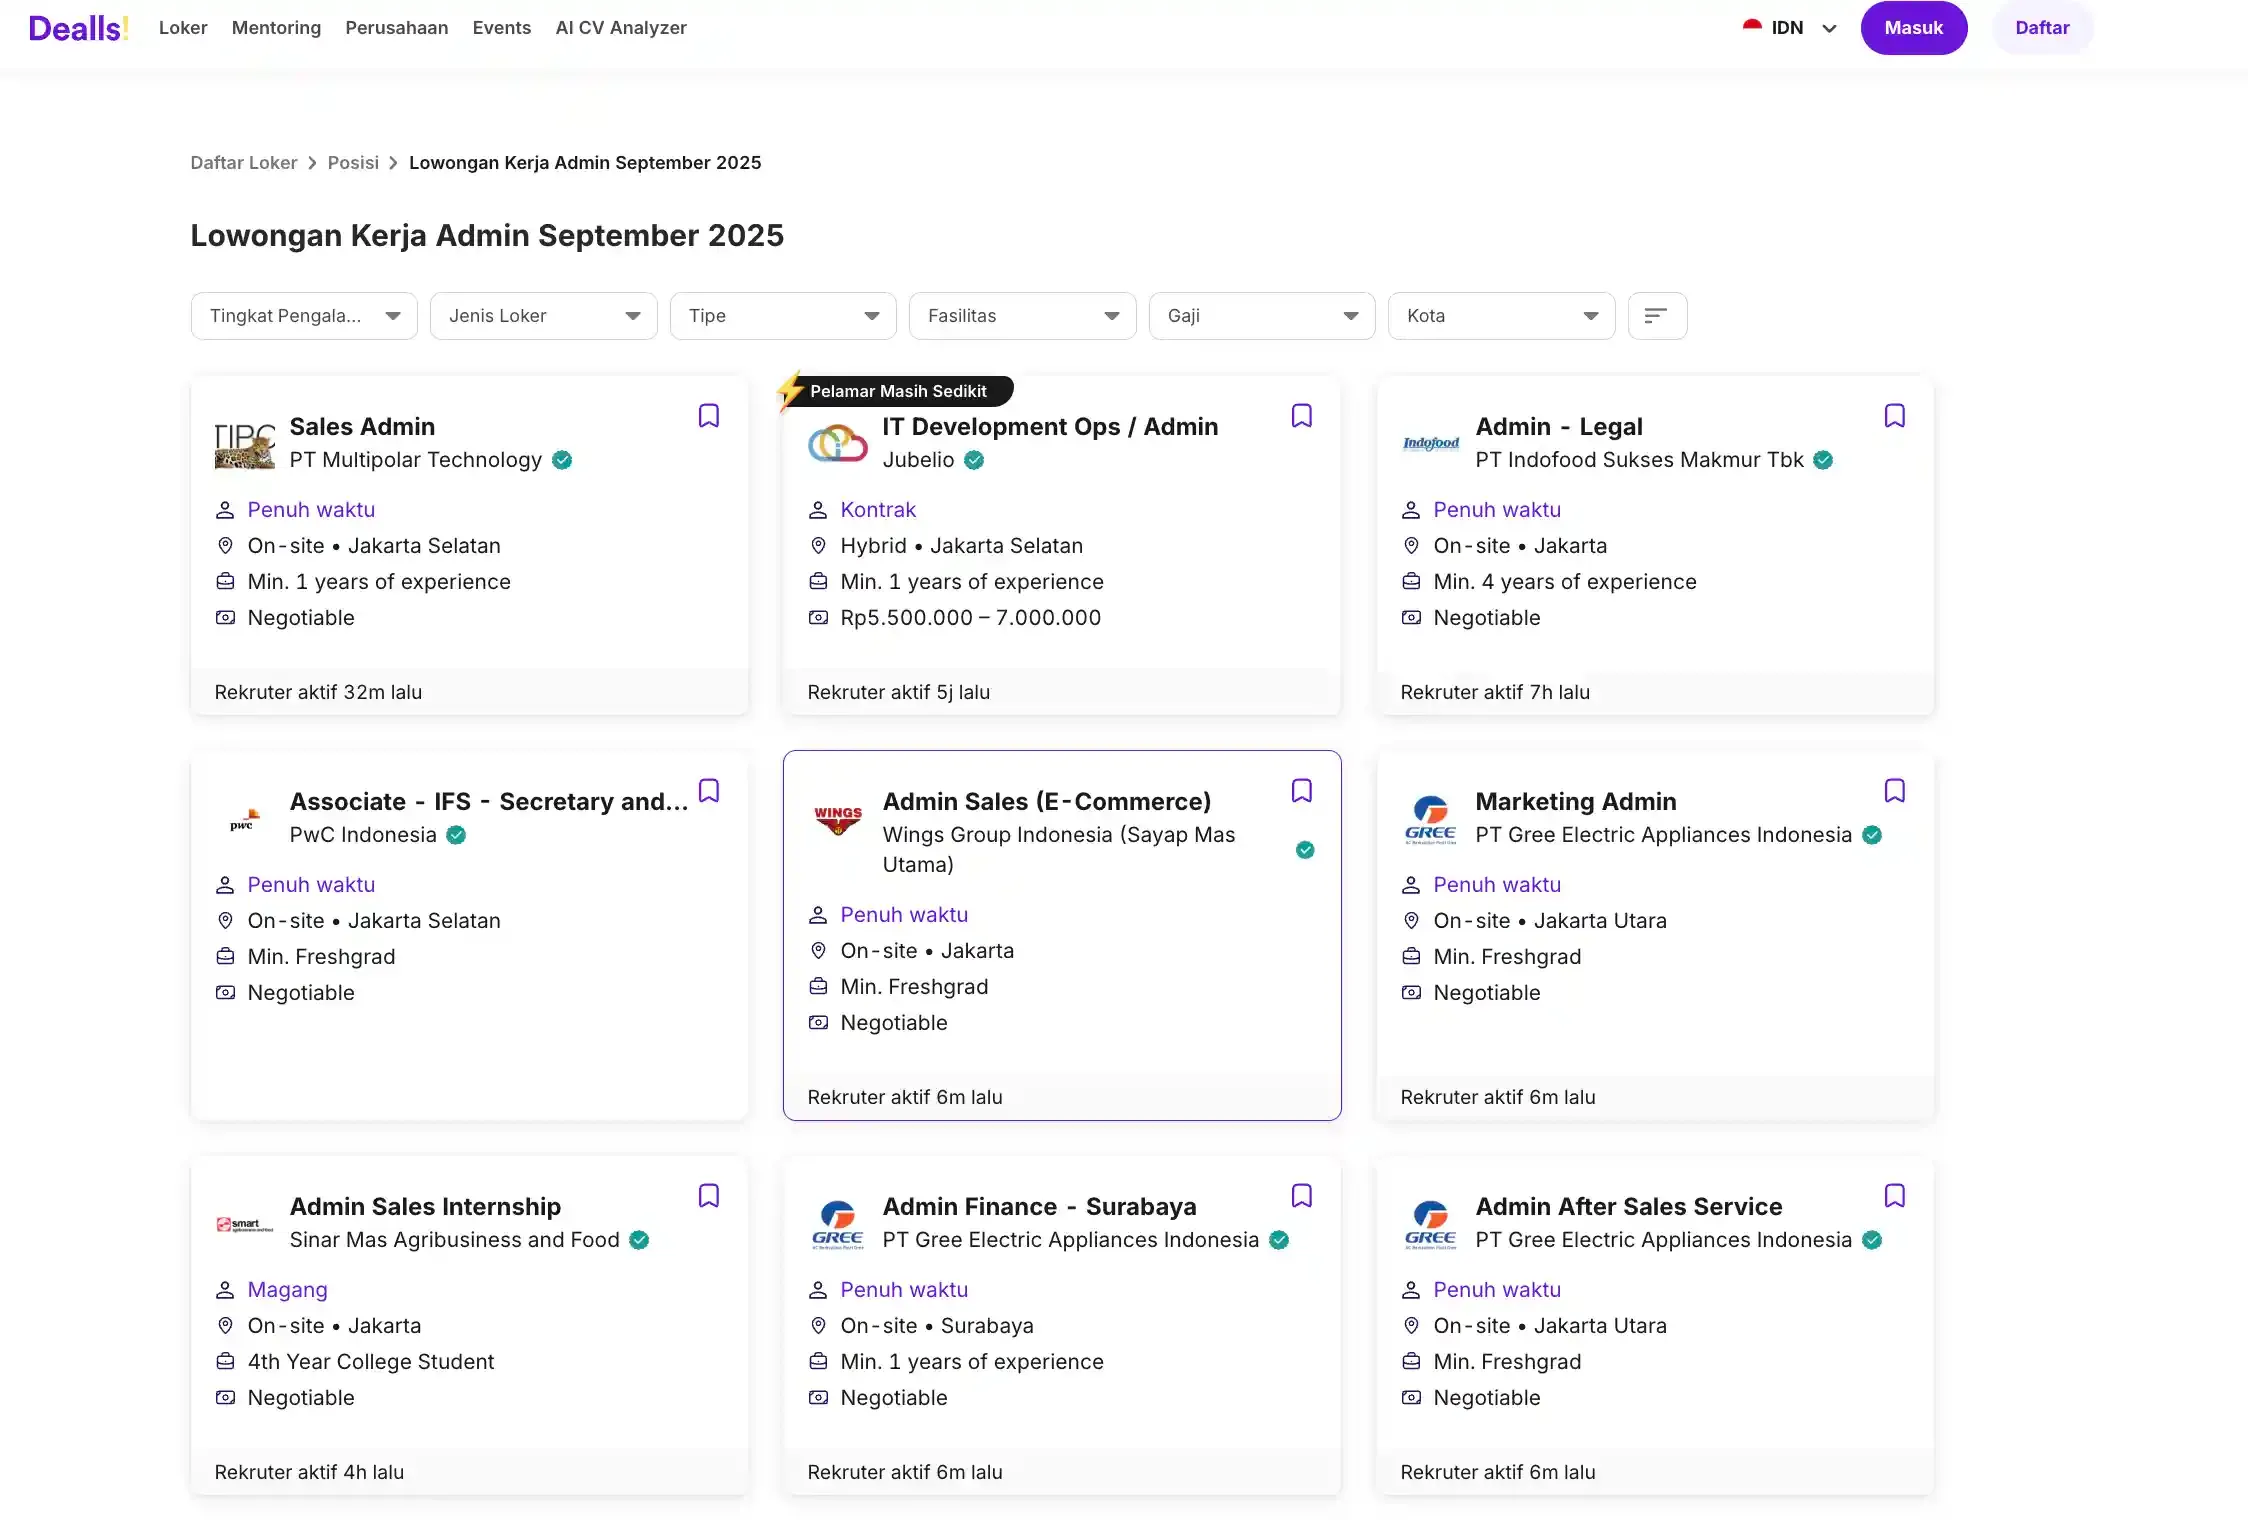Bookmark the Admin Sales (E-Commerce) job

pos(1302,791)
